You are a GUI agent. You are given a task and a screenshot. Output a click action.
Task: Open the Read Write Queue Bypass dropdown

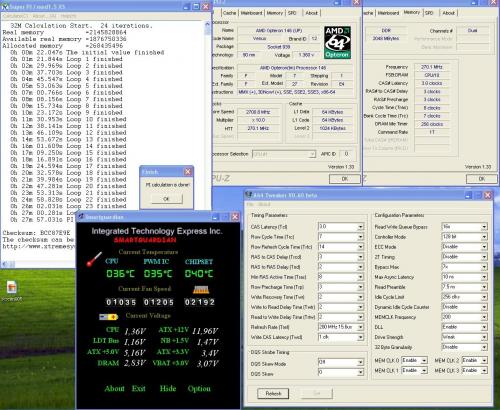[x=484, y=227]
